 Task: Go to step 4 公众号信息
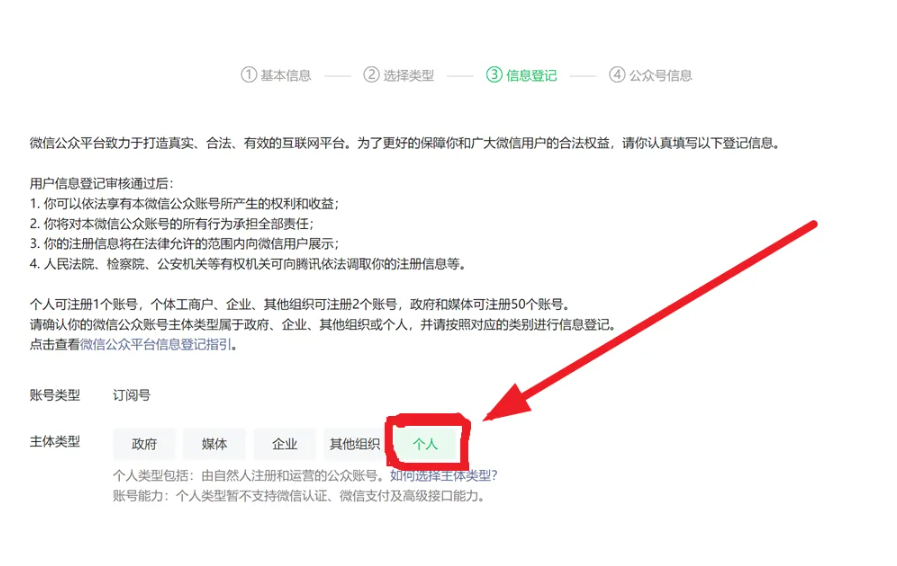650,75
